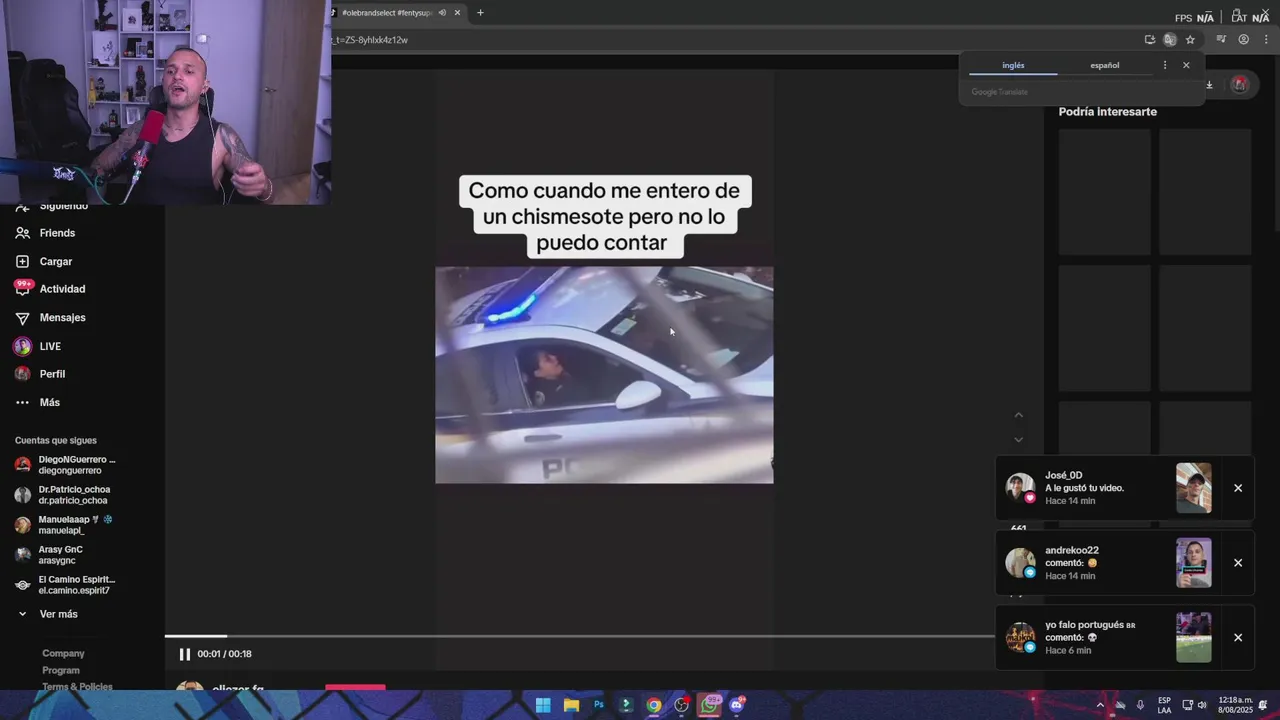Open the Cargar upload option

coord(44,261)
